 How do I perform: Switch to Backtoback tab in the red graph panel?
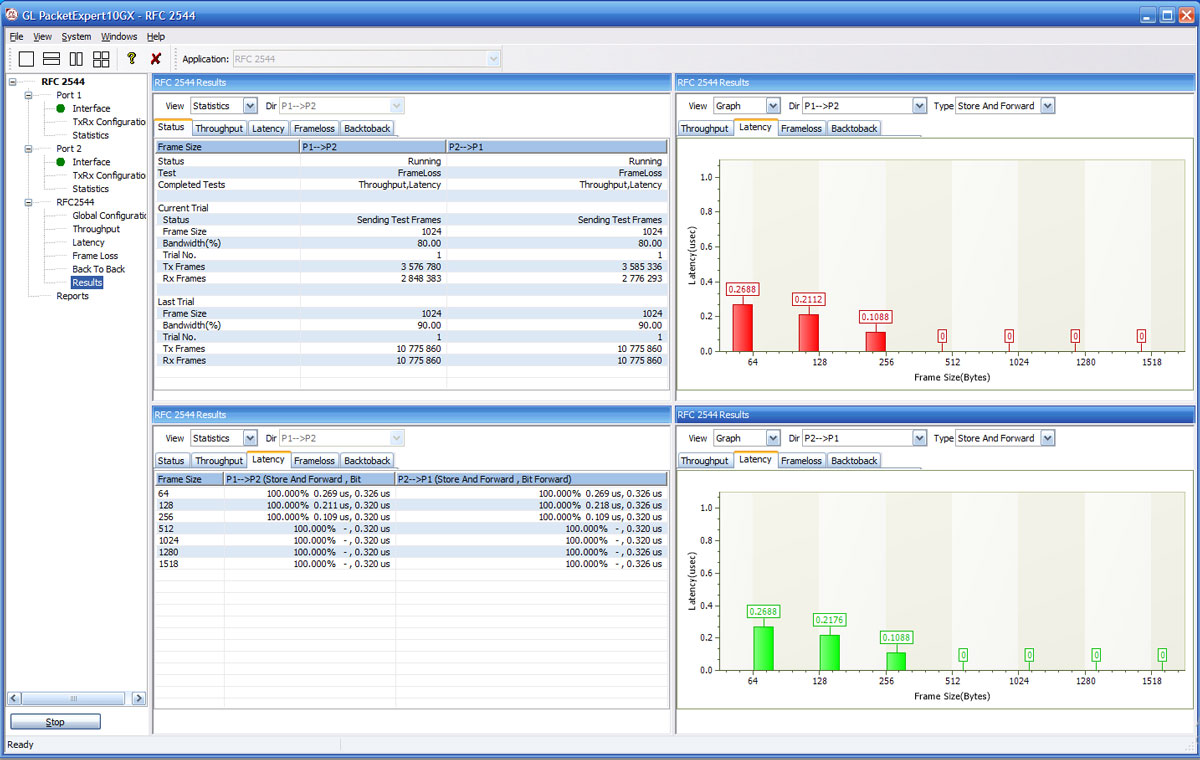[854, 128]
